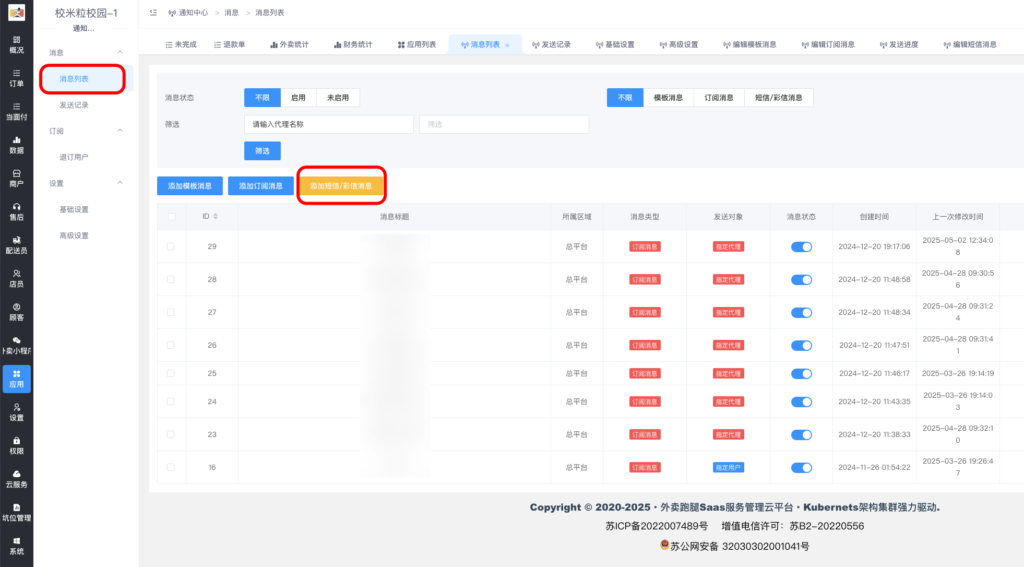Focus the 请输入代理名称 input field

coord(328,124)
